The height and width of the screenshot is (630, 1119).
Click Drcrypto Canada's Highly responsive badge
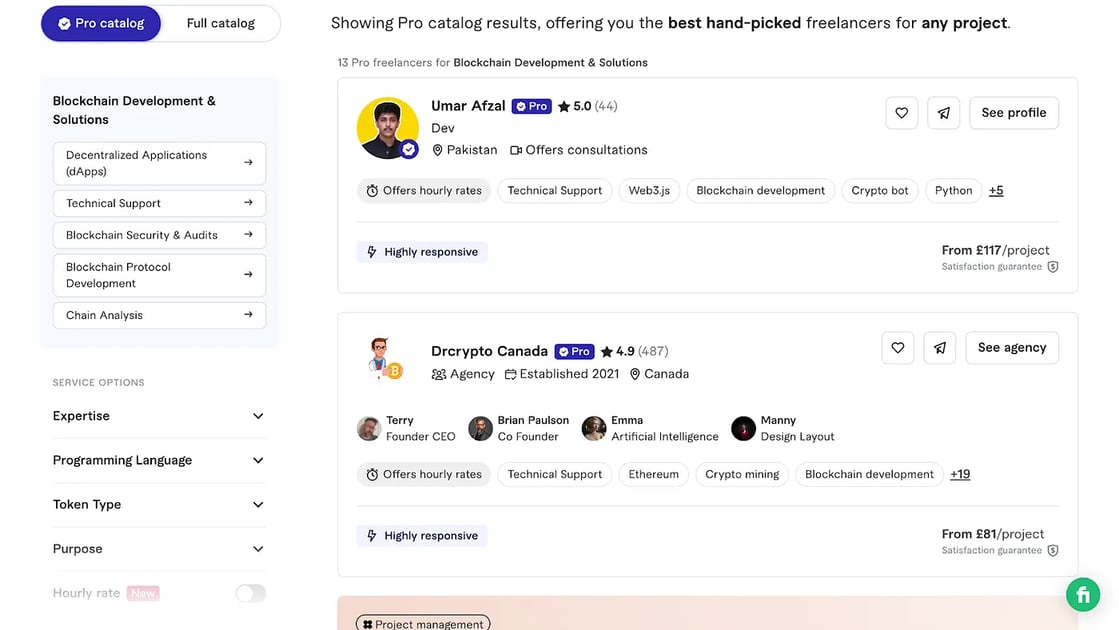422,536
